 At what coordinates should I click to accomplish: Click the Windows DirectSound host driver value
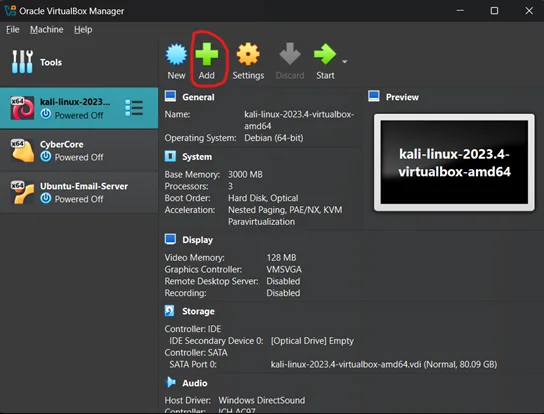(262, 400)
